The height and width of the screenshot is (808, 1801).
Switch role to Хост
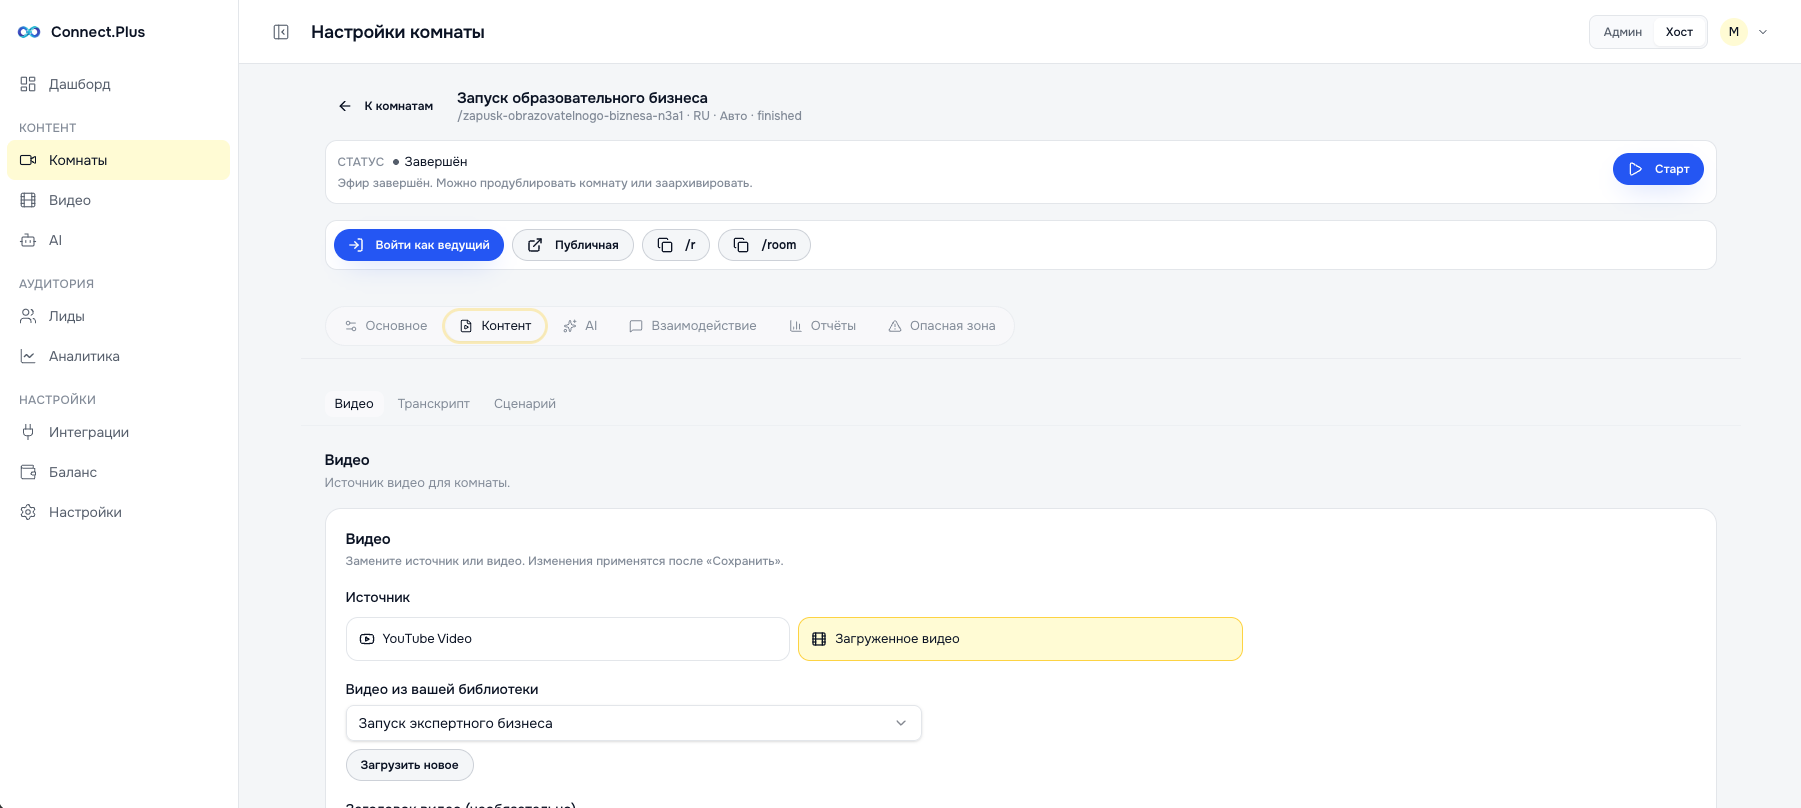click(1679, 32)
